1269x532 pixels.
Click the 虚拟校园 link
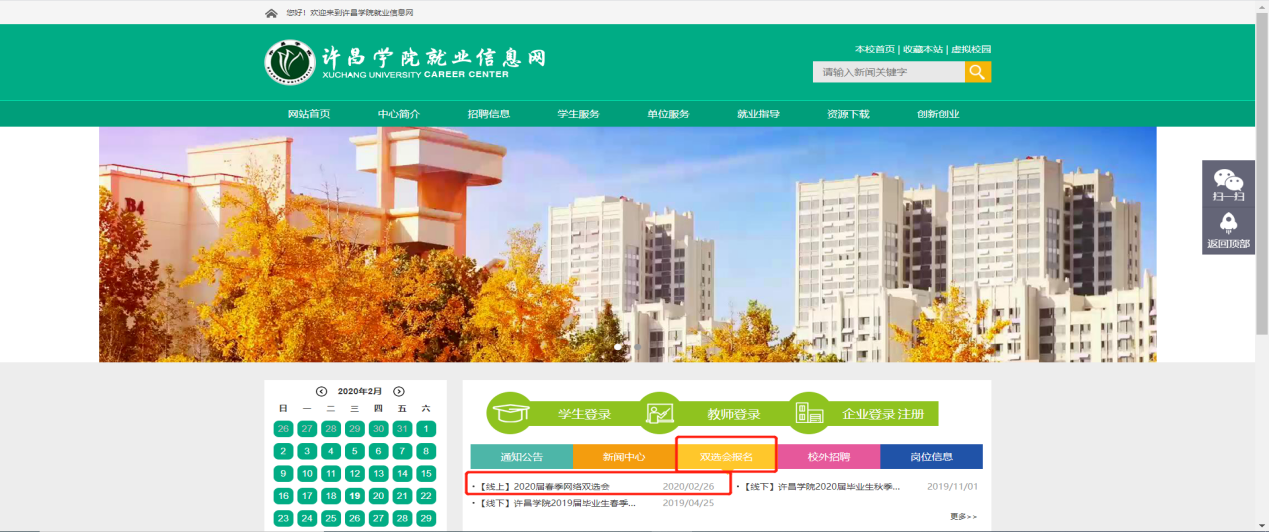[x=971, y=49]
